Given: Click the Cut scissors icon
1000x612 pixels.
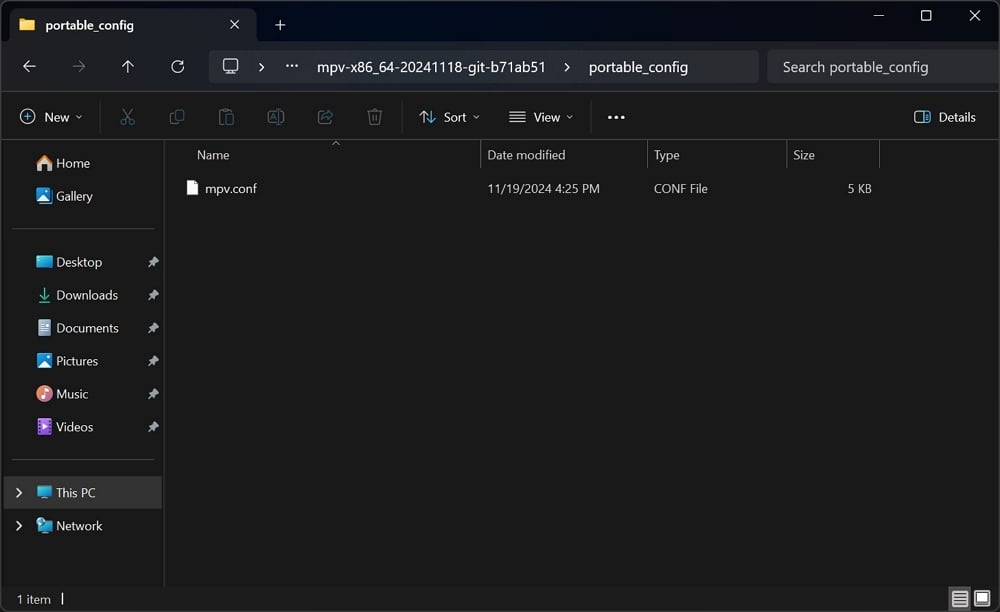Looking at the screenshot, I should coord(127,117).
